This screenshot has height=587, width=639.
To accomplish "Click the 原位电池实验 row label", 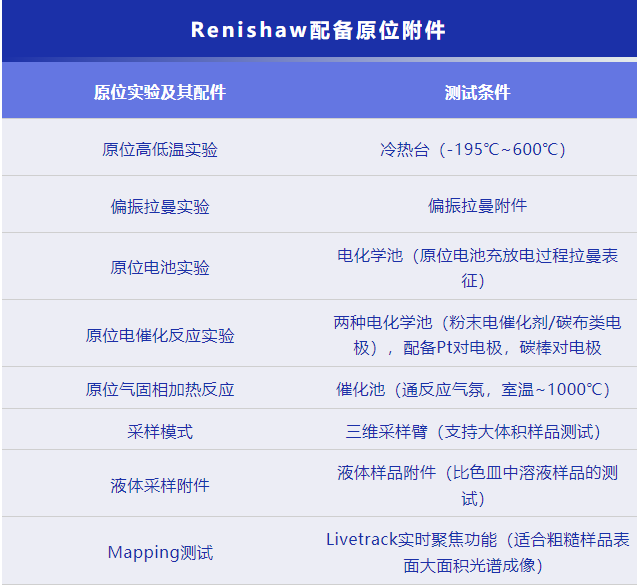I will pos(160,267).
